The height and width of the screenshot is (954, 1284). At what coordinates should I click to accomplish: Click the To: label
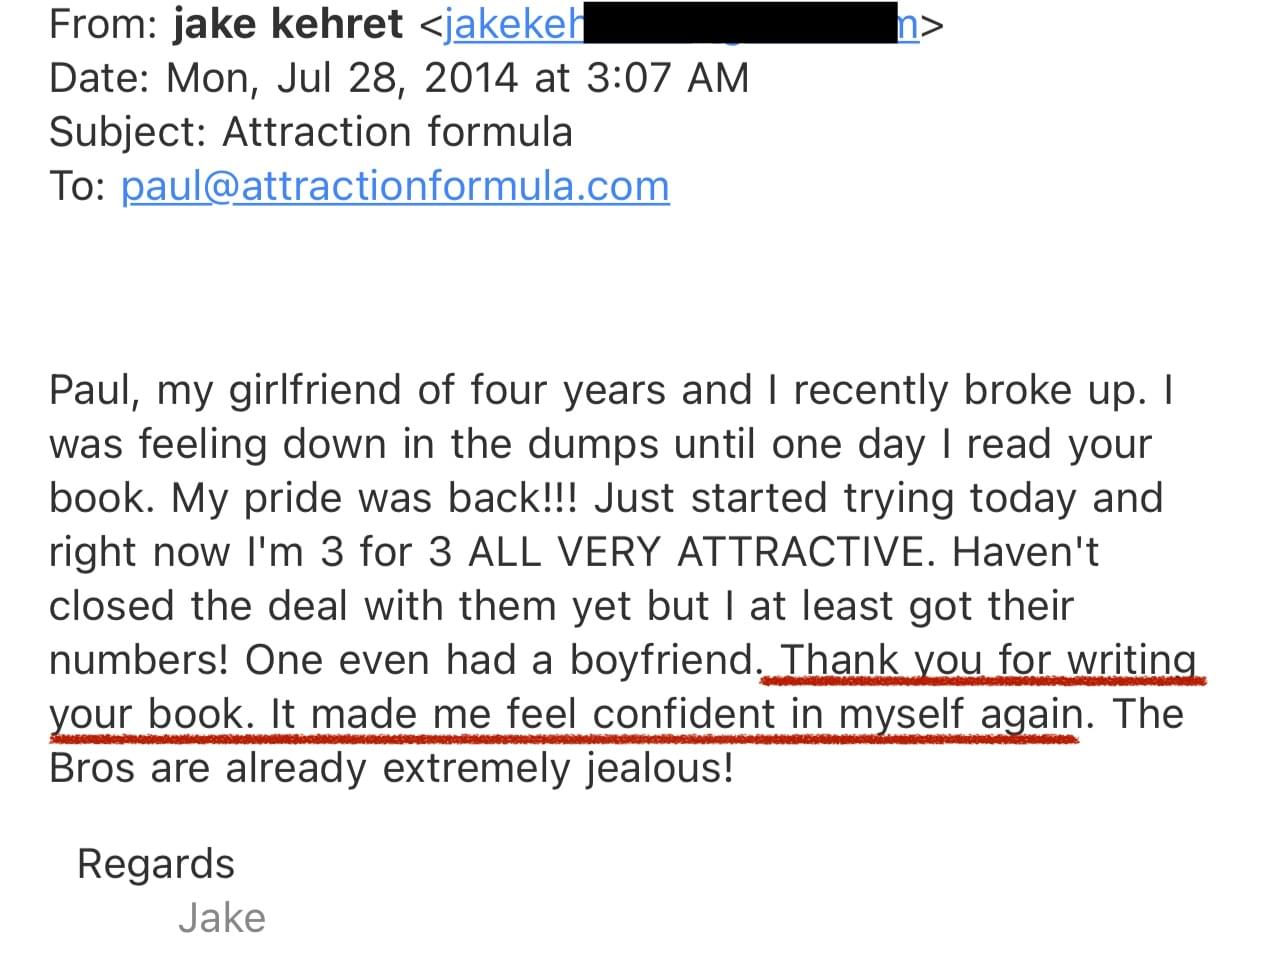click(x=78, y=186)
